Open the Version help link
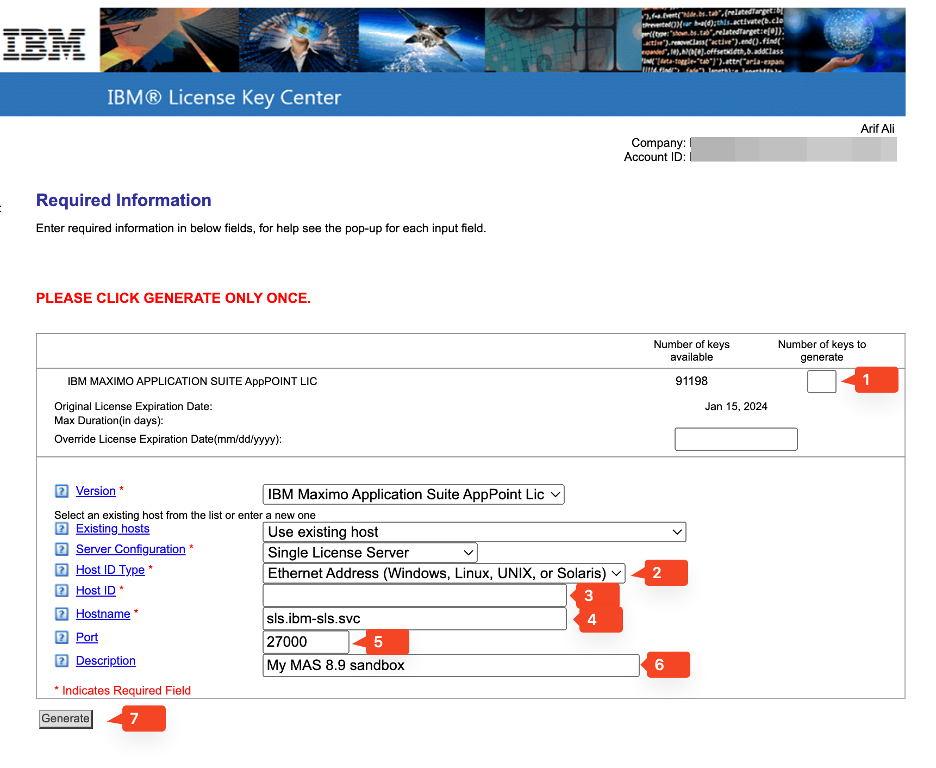The image size is (936, 768). coord(96,491)
